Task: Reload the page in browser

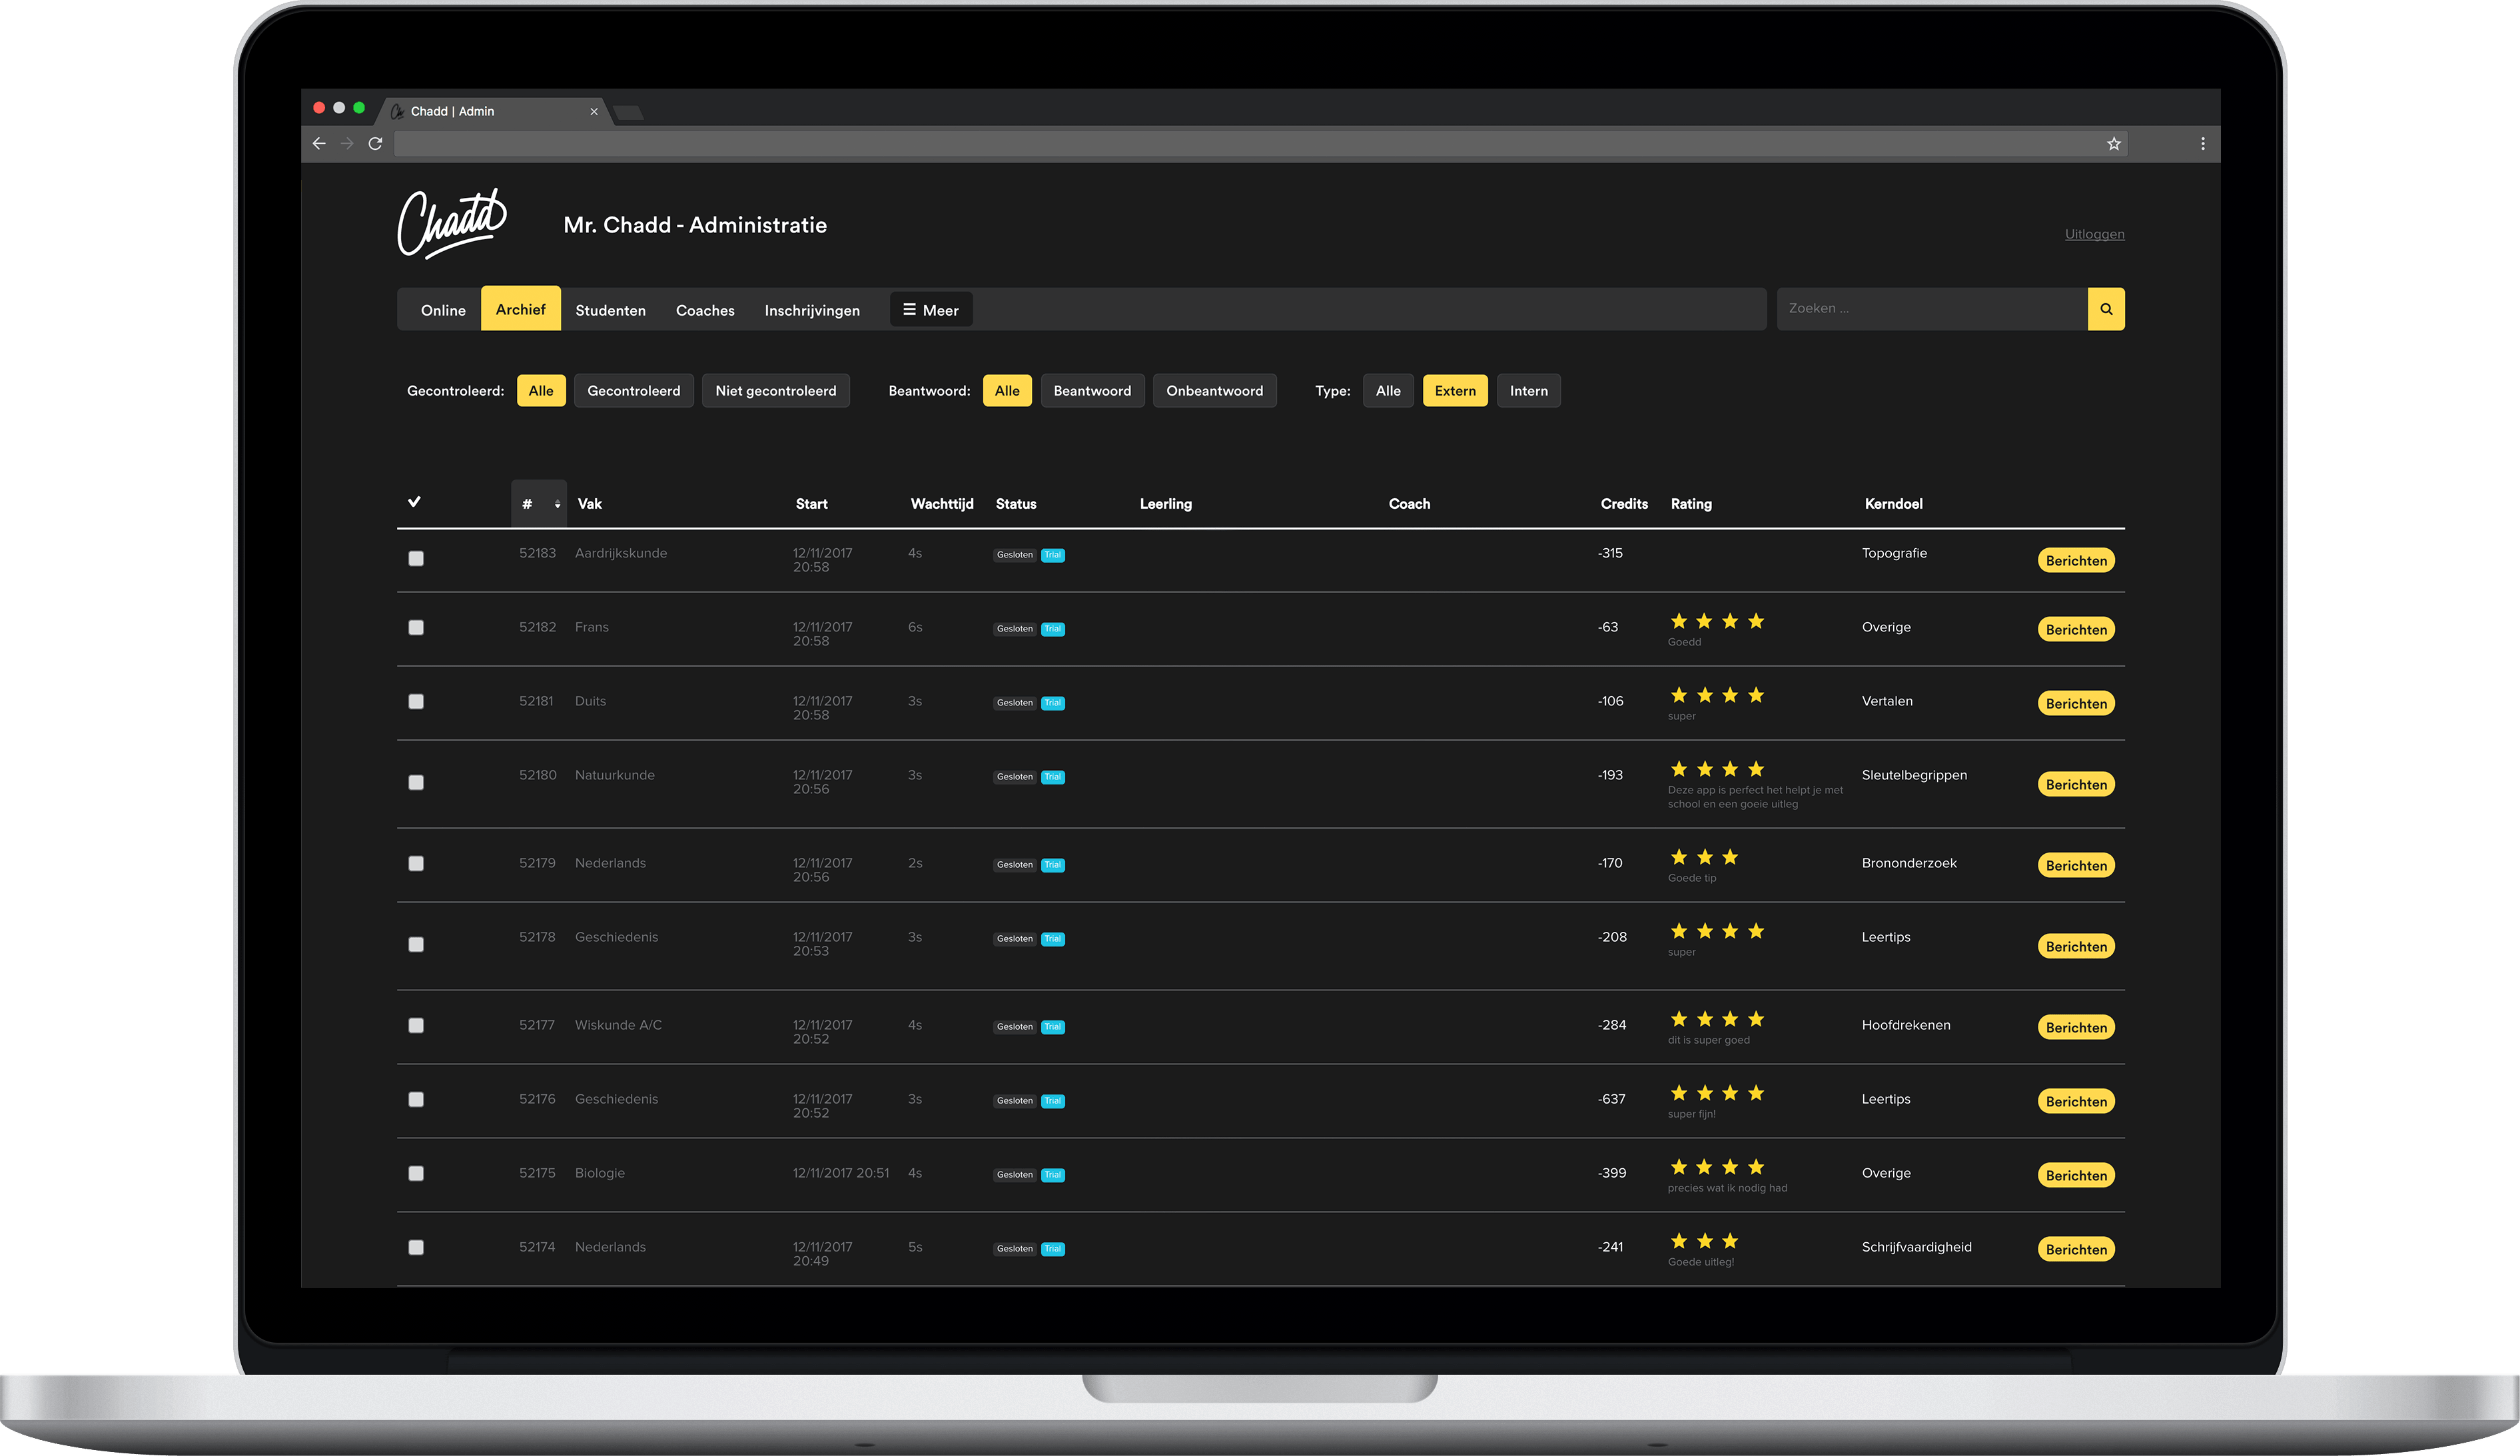Action: click(375, 144)
